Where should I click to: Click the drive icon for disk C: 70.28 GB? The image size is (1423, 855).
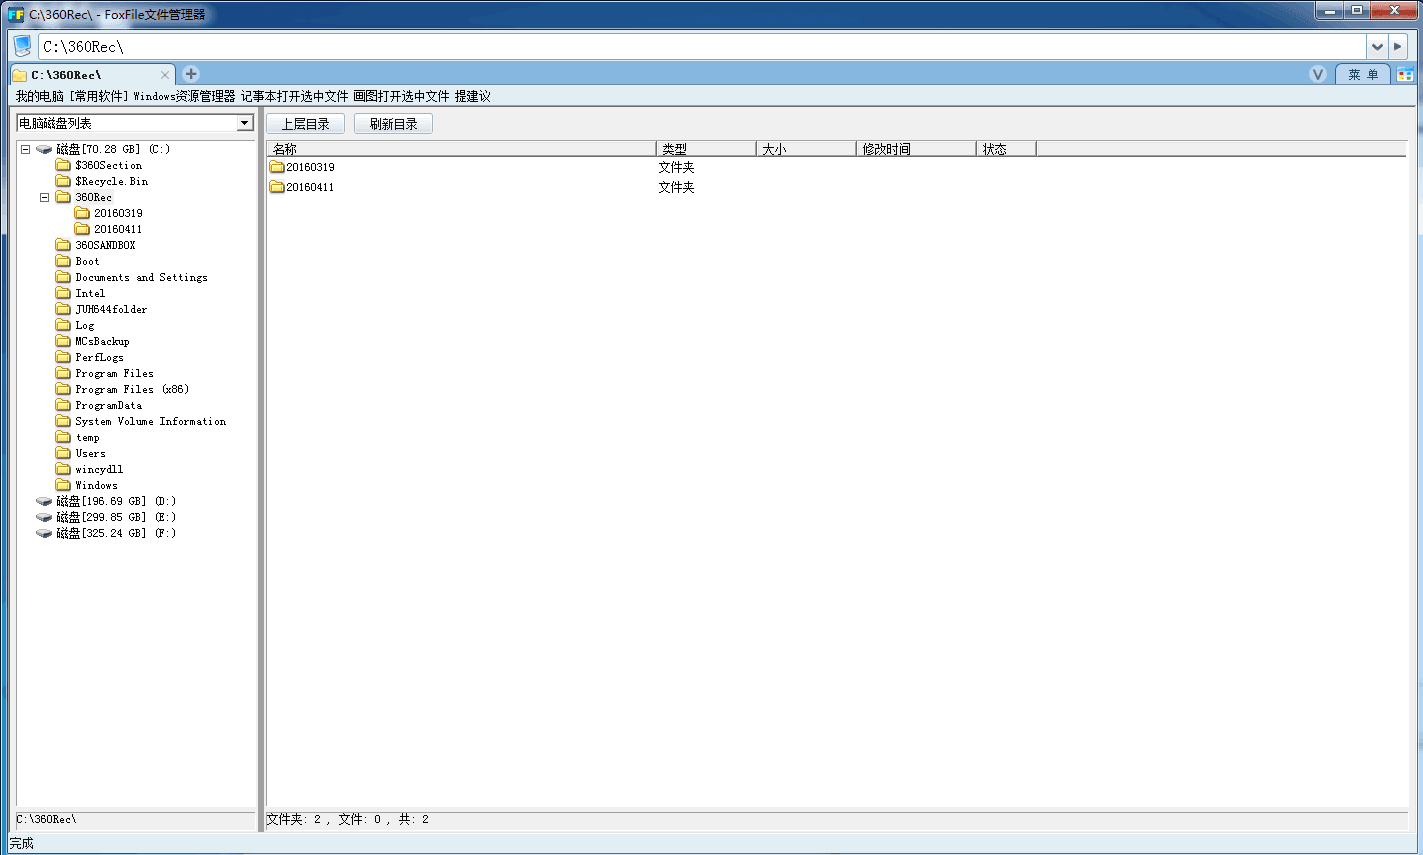(x=44, y=149)
